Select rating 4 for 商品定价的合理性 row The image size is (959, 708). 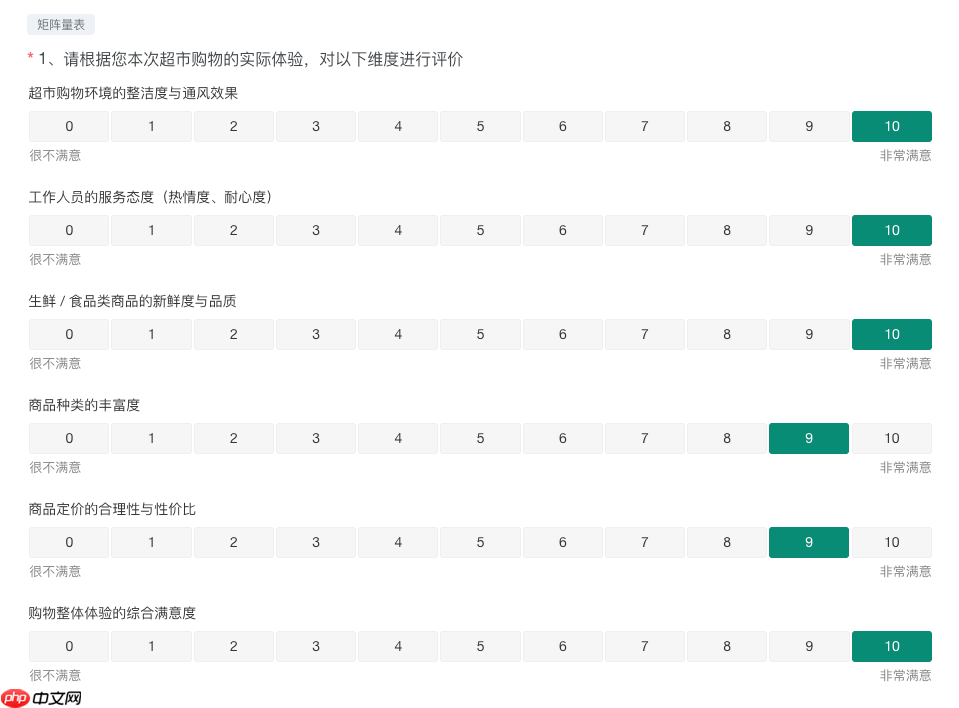coord(397,542)
